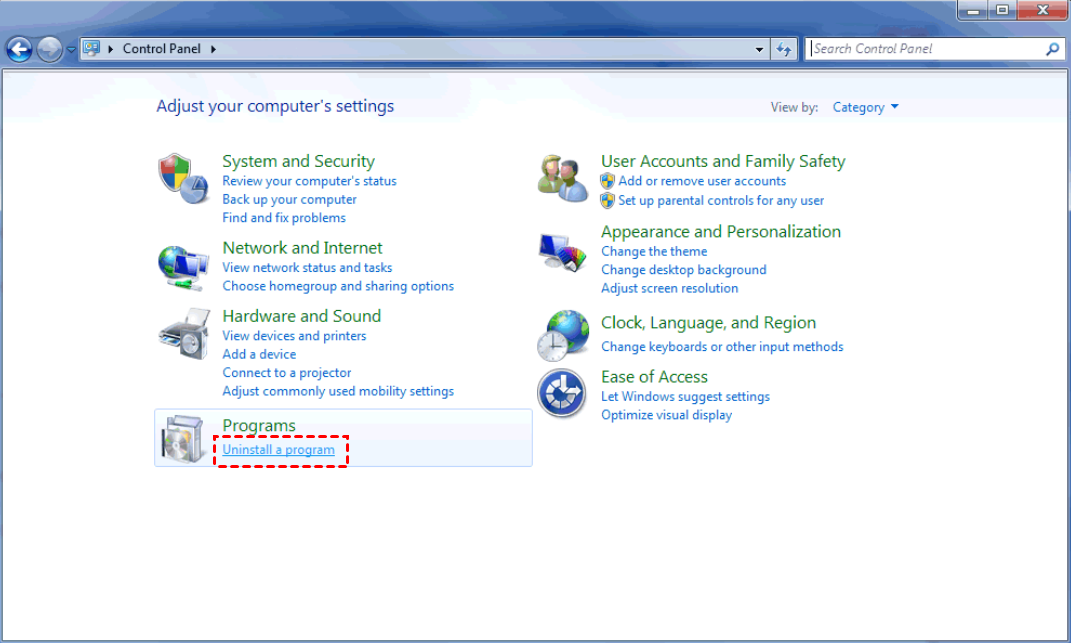Screen dimensions: 1071x643
Task: Click the Appearance and Personalization icon
Action: [x=562, y=250]
